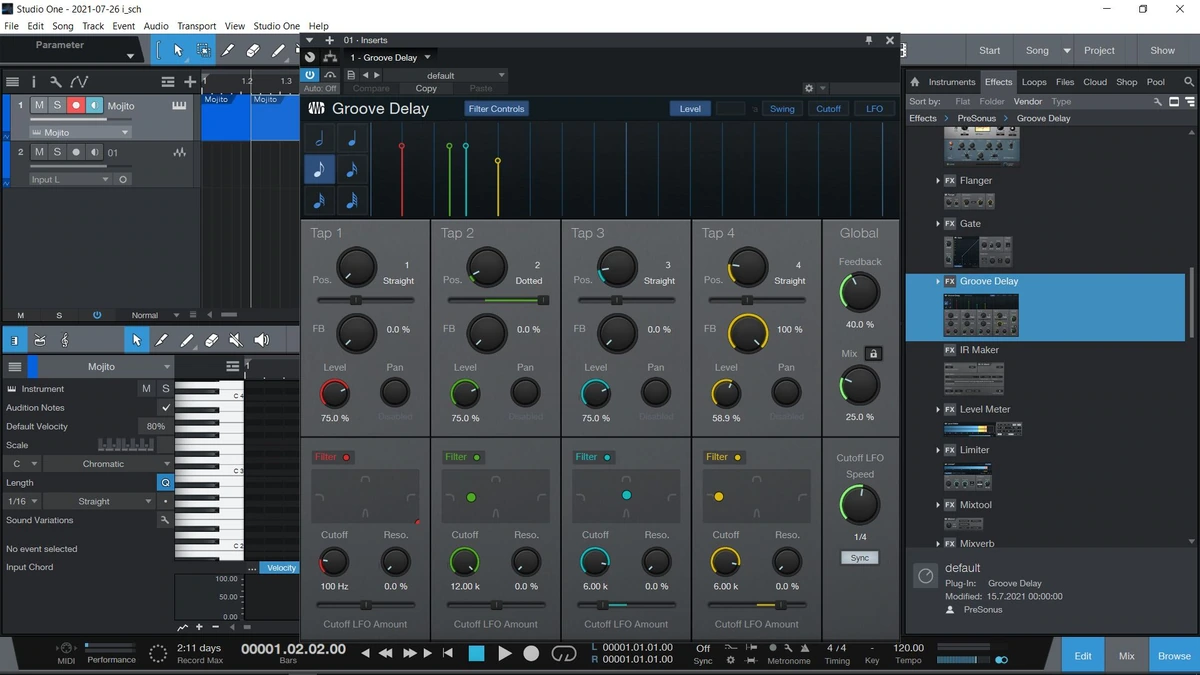Open the Song menu
This screenshot has width=1200, height=675.
coord(62,26)
